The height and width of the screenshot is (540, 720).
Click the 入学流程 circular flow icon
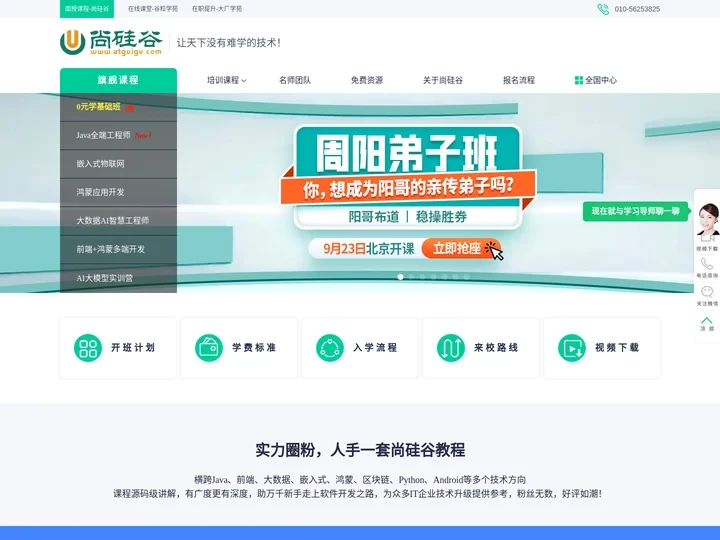(x=330, y=348)
